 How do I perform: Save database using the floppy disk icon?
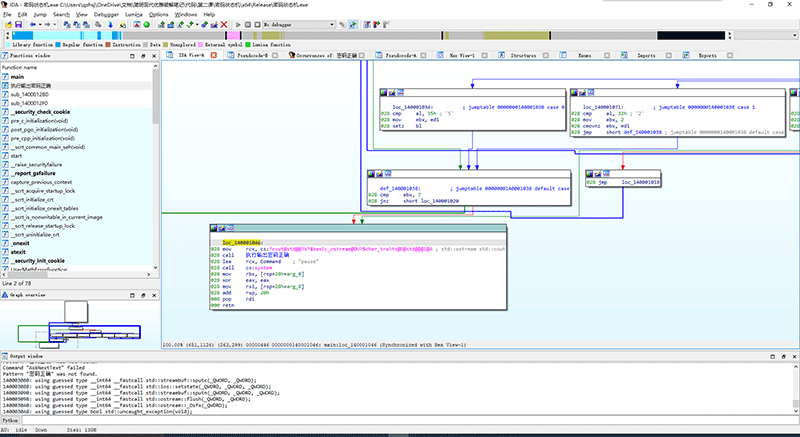tap(17, 25)
